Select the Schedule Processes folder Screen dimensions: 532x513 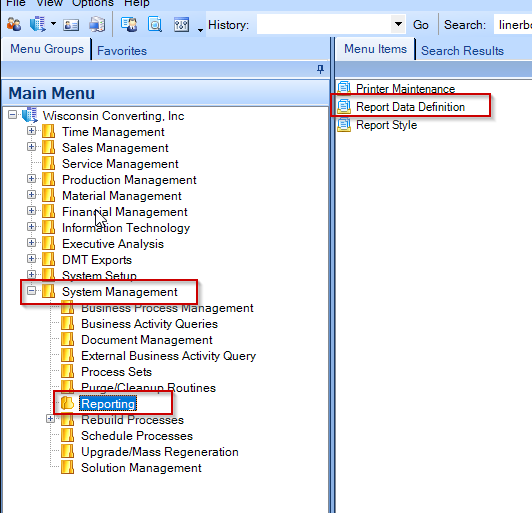[137, 436]
